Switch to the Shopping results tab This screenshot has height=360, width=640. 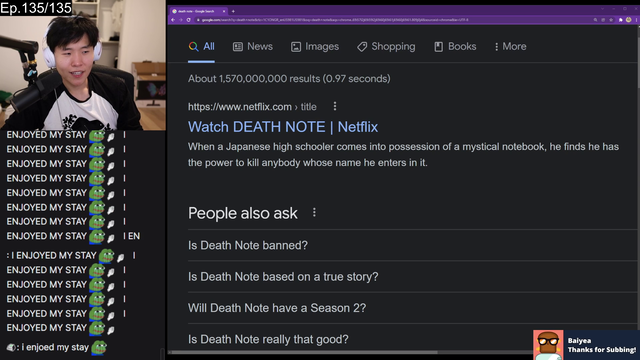click(386, 47)
